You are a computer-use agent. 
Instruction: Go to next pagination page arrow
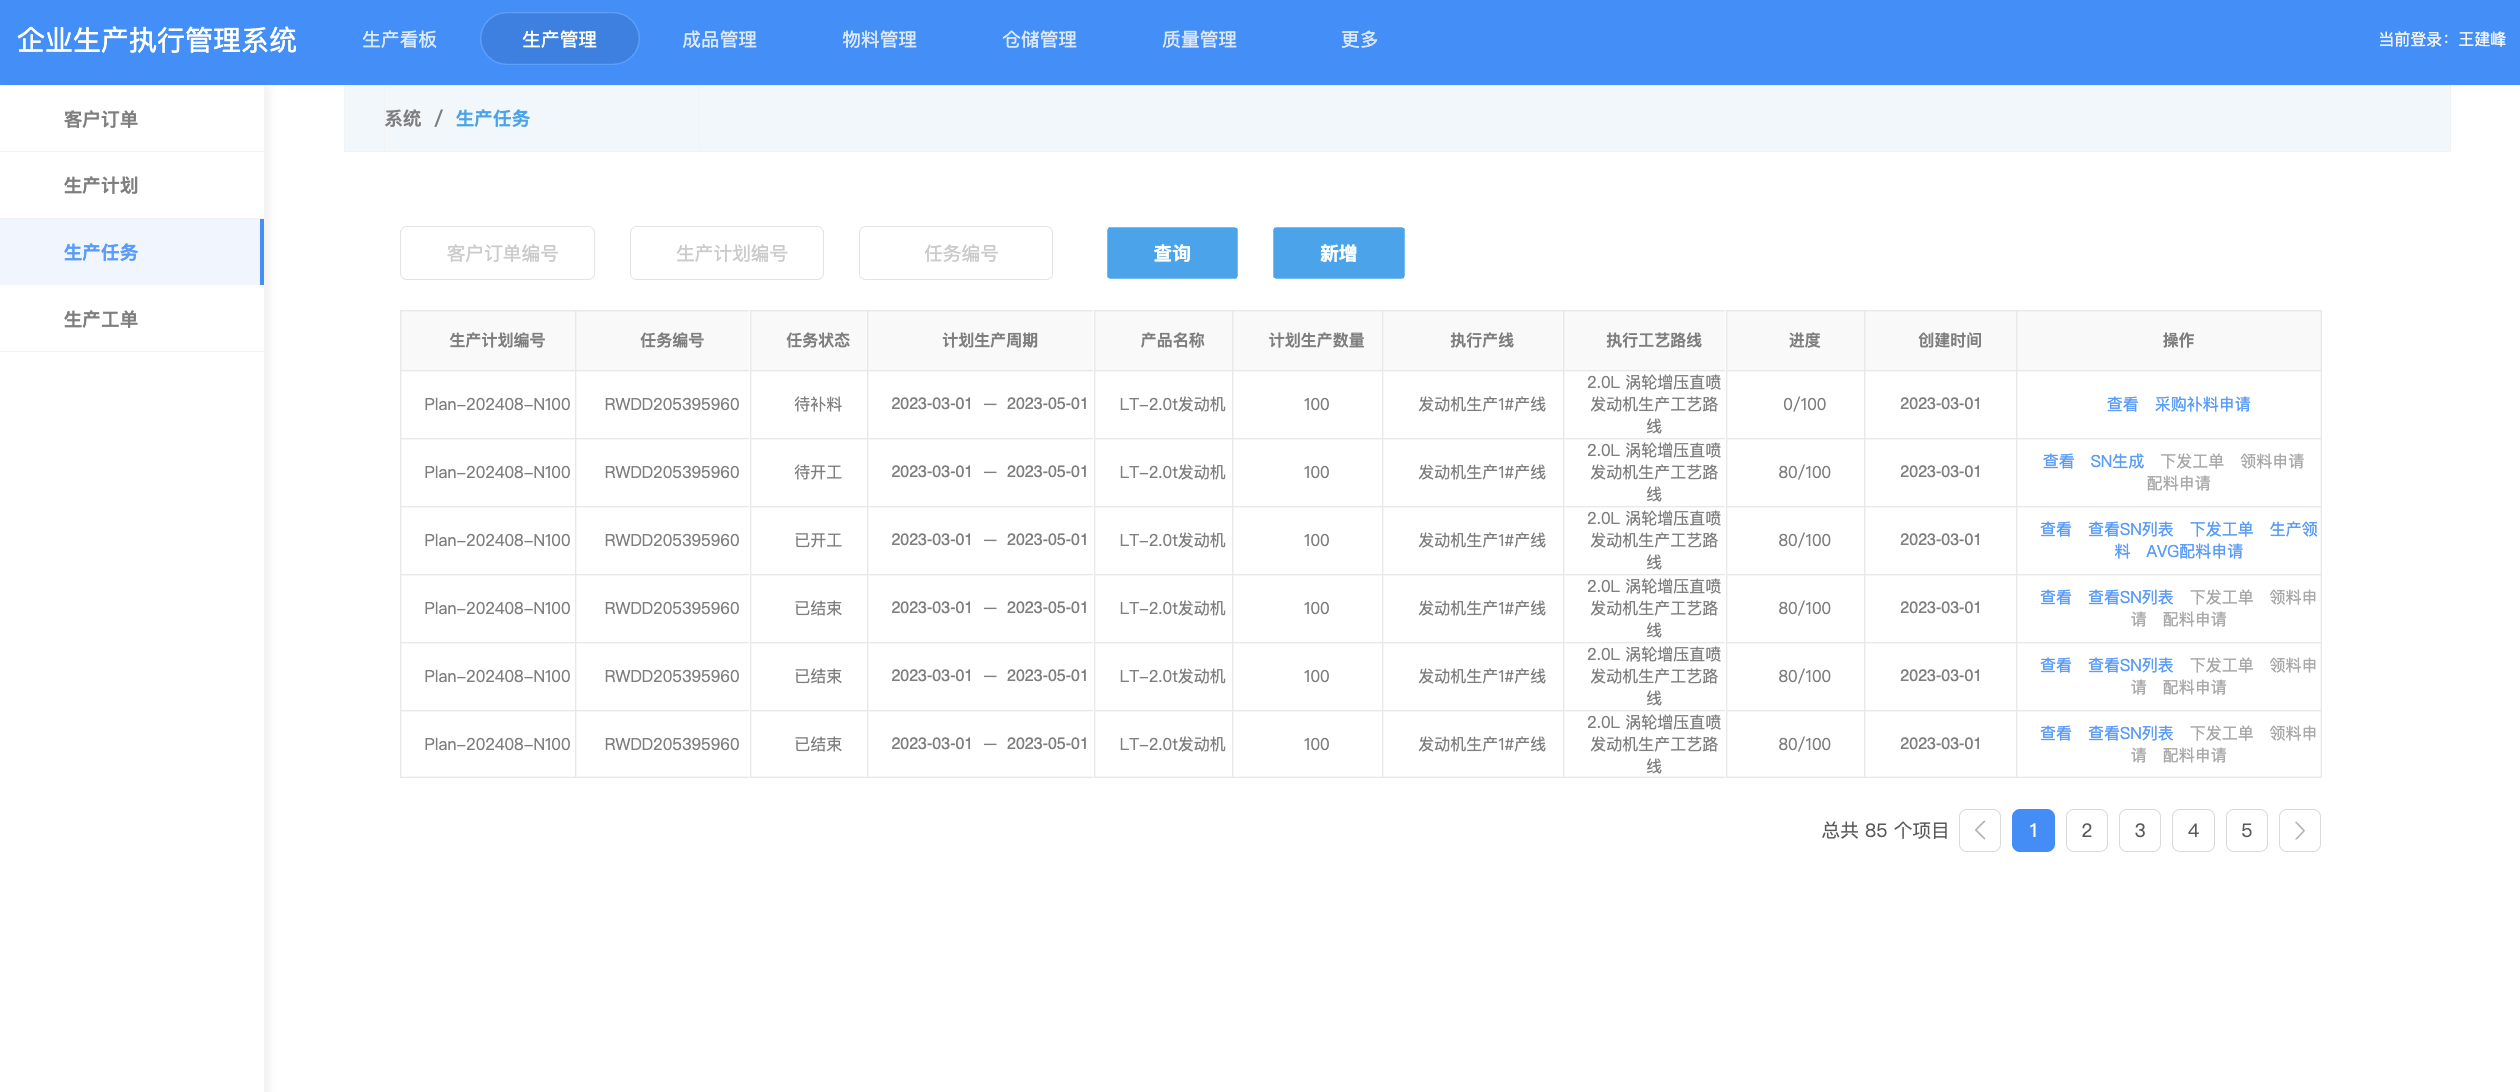[2299, 830]
